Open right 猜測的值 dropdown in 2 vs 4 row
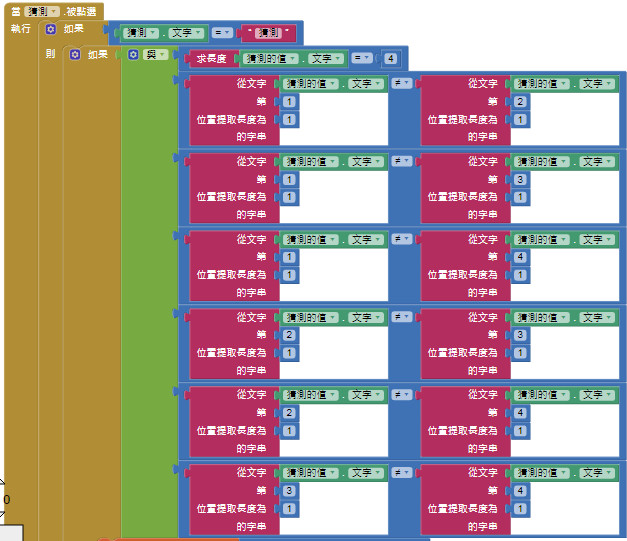627x541 pixels. tap(542, 395)
